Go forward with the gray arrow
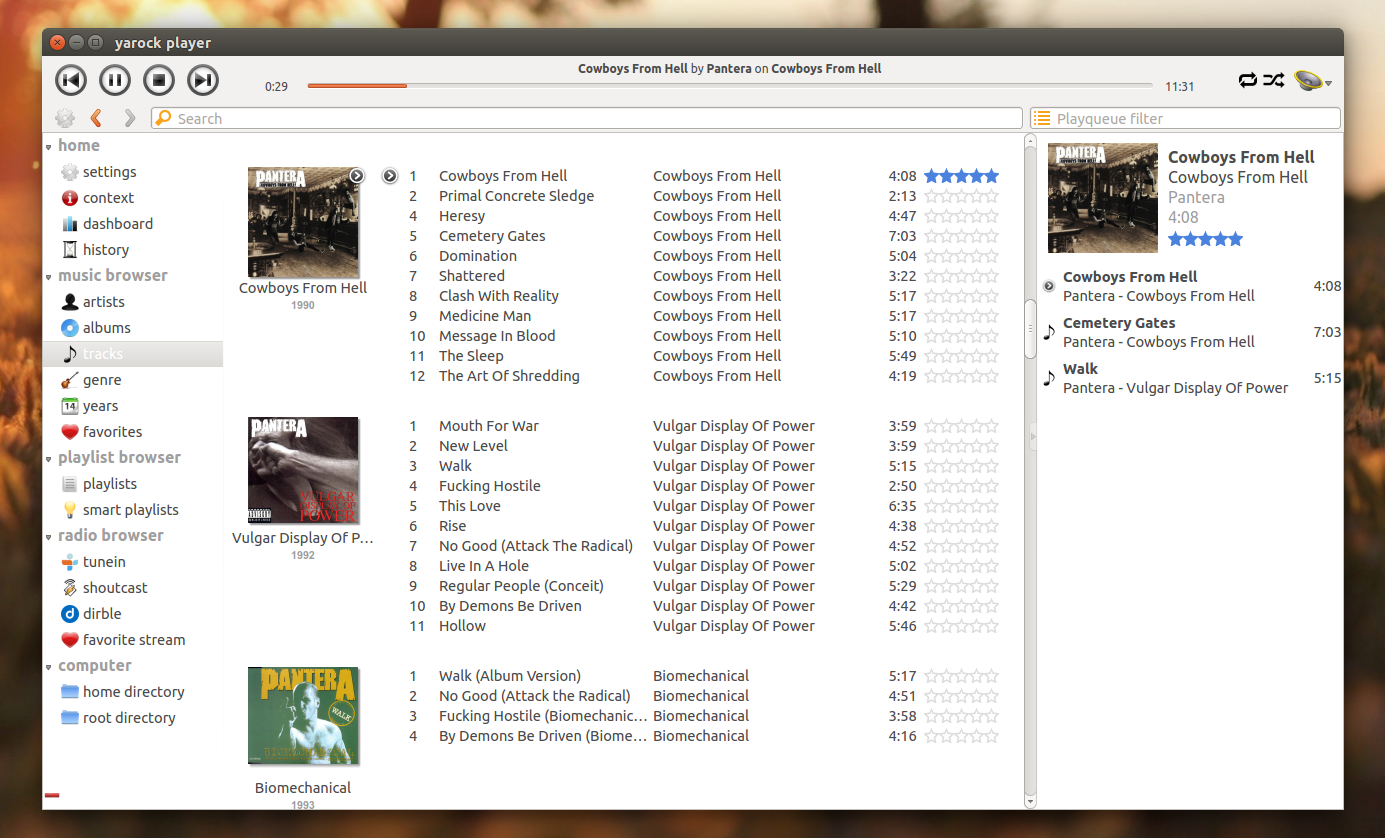The image size is (1385, 838). (x=129, y=118)
